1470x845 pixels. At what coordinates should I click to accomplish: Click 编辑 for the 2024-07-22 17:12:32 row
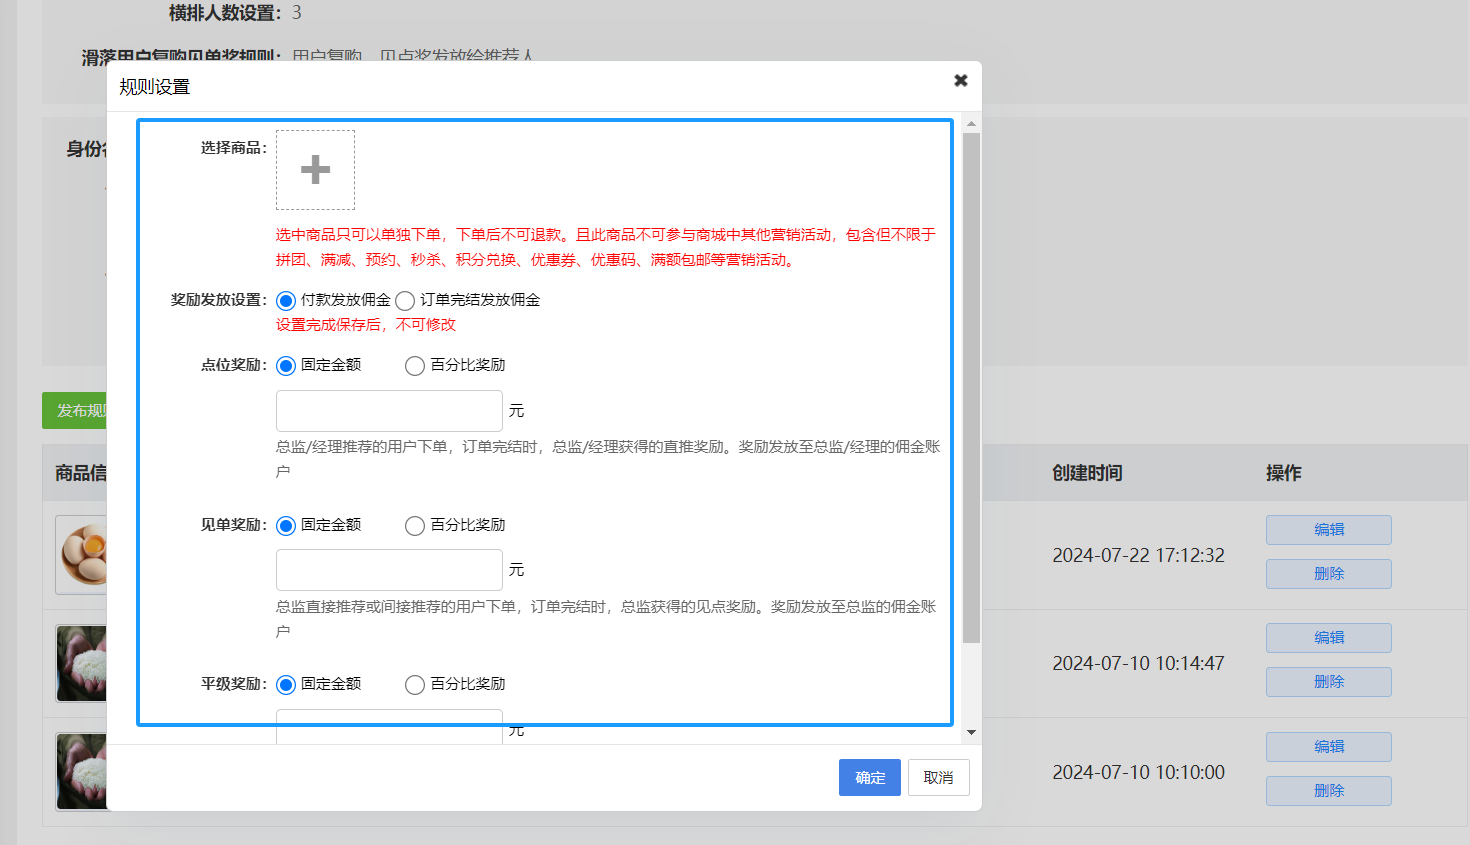[1329, 530]
